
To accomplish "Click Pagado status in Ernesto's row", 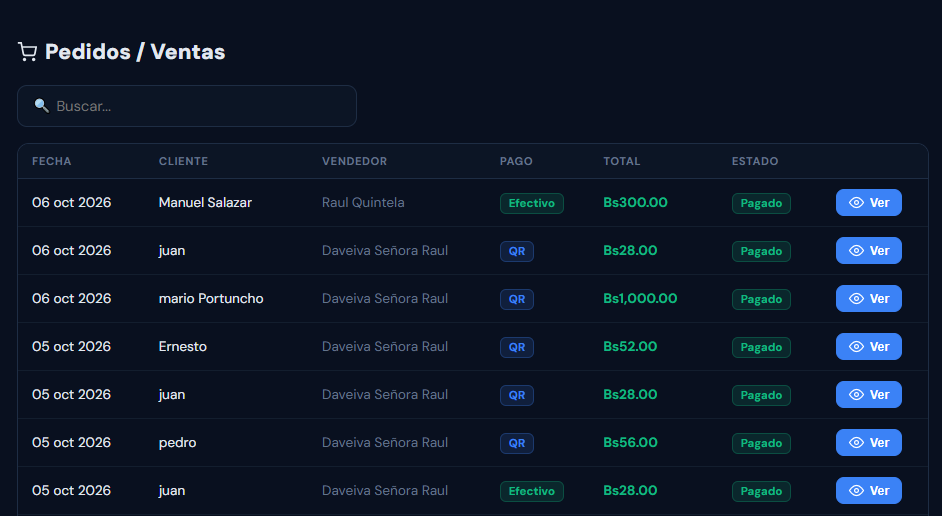I will coord(761,347).
